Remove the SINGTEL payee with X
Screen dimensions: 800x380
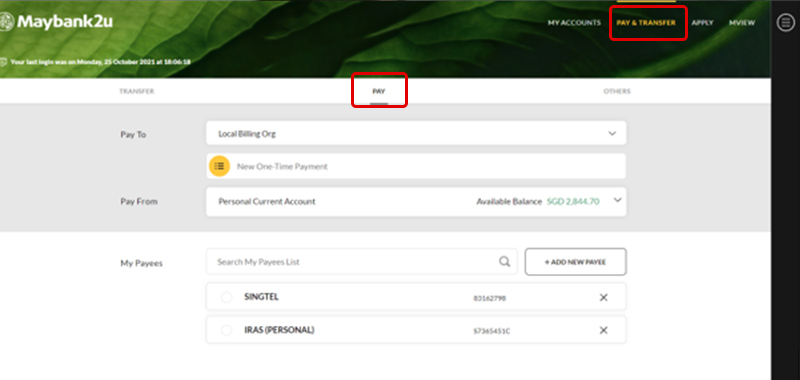(x=603, y=297)
